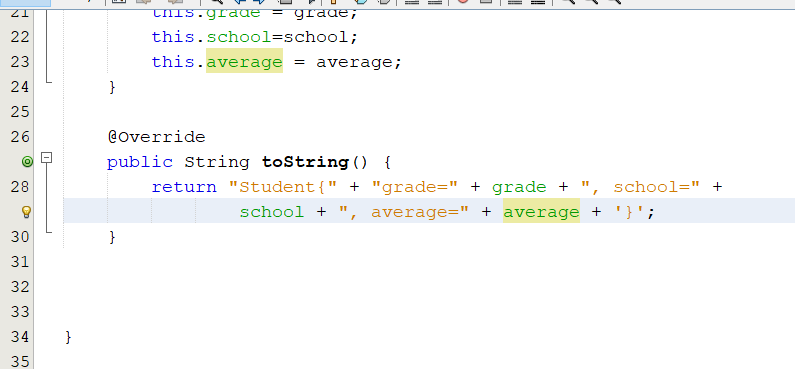The height and width of the screenshot is (369, 795).
Task: Click the 'this' keyword on line 23
Action: tap(173, 62)
